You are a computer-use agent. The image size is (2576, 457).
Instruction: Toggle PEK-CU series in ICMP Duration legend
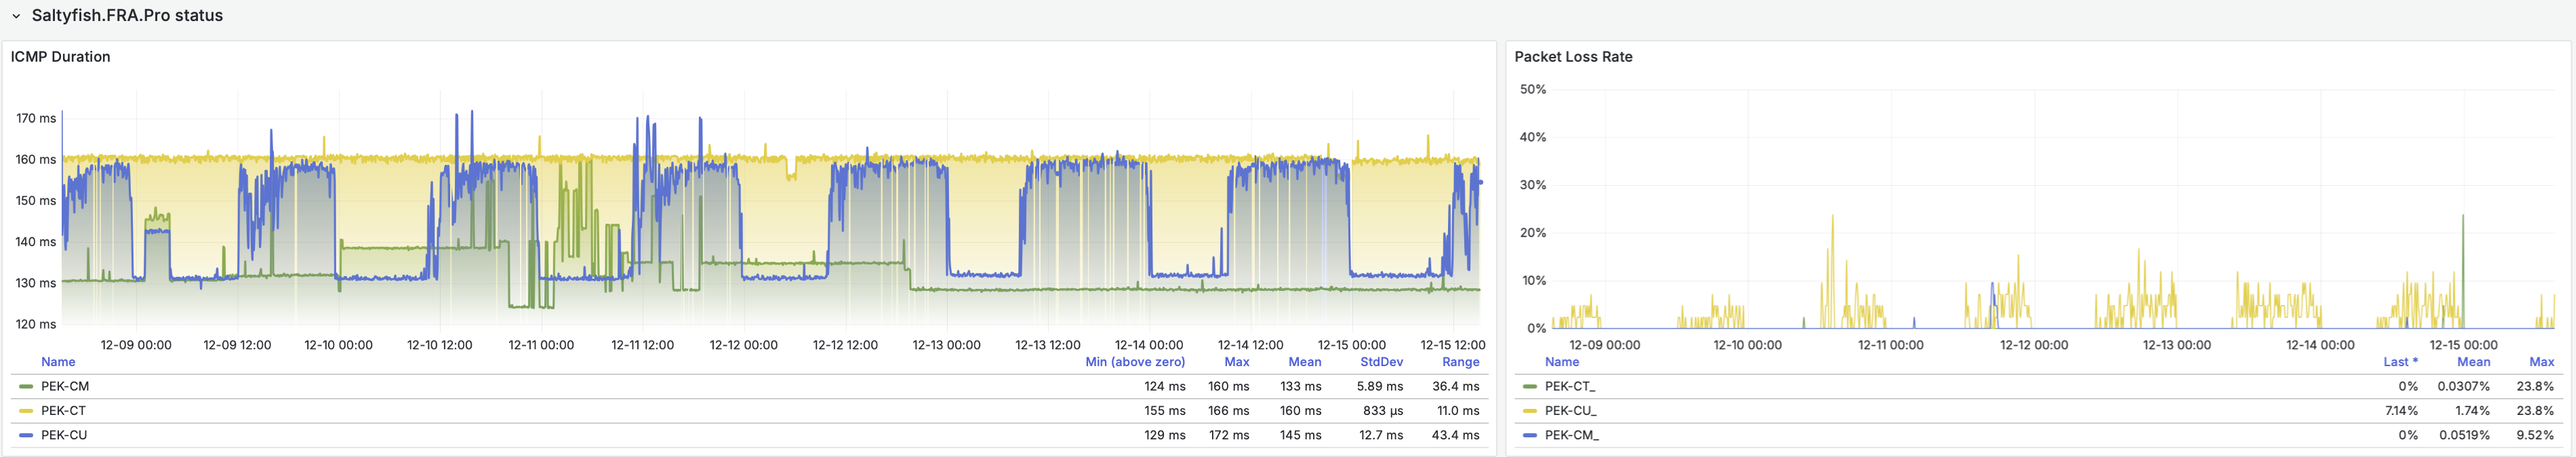[64, 435]
